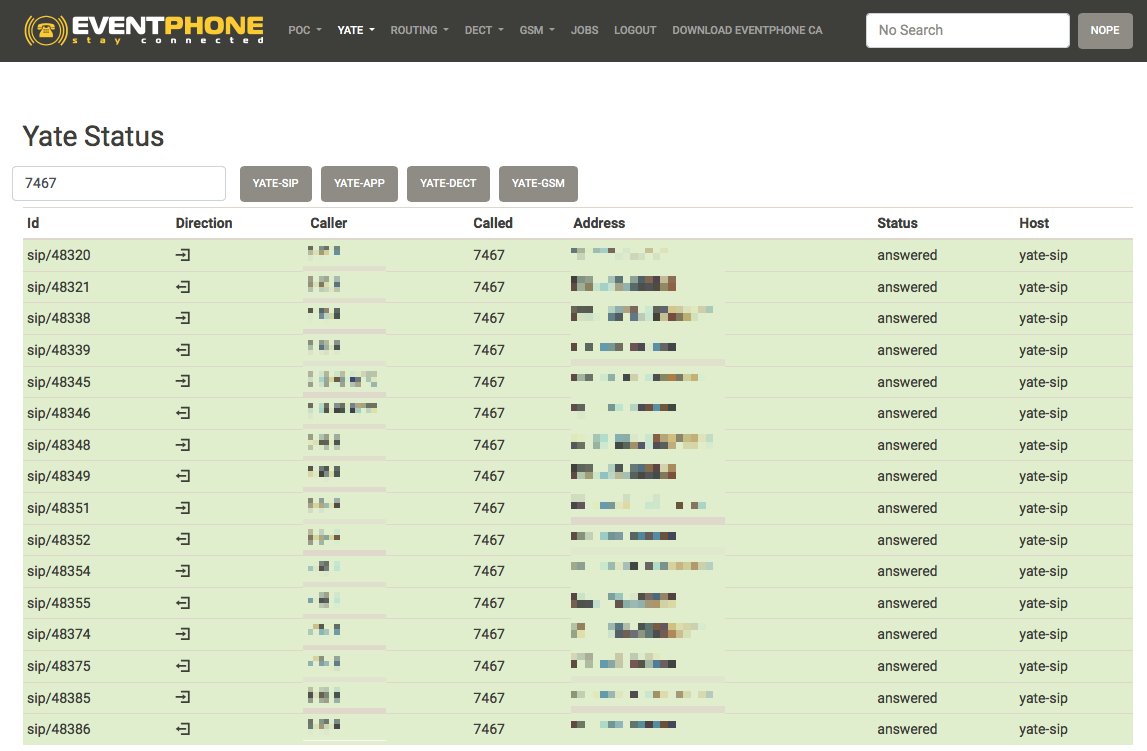Click yate-sip host in sip/48351 row
The width and height of the screenshot is (1147, 751).
pos(1043,508)
